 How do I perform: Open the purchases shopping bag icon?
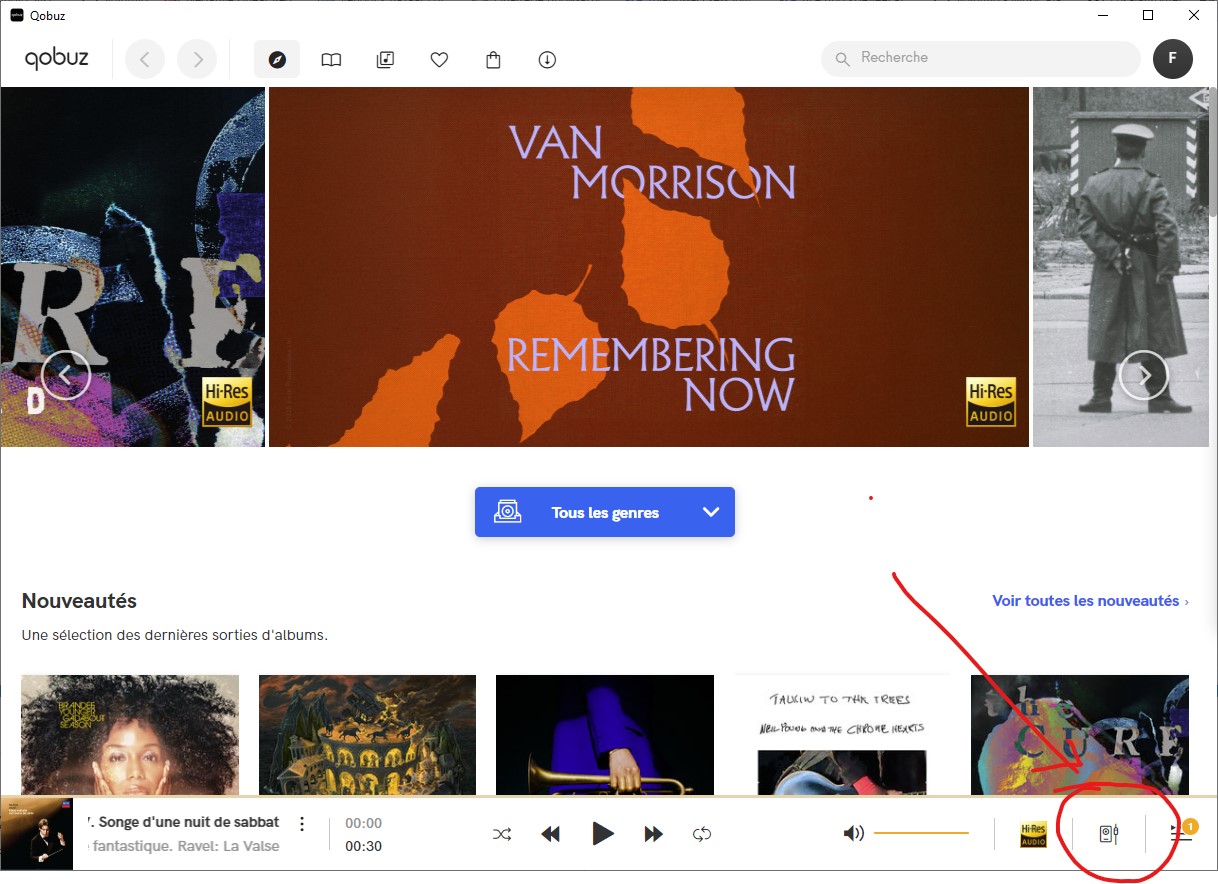coord(493,60)
